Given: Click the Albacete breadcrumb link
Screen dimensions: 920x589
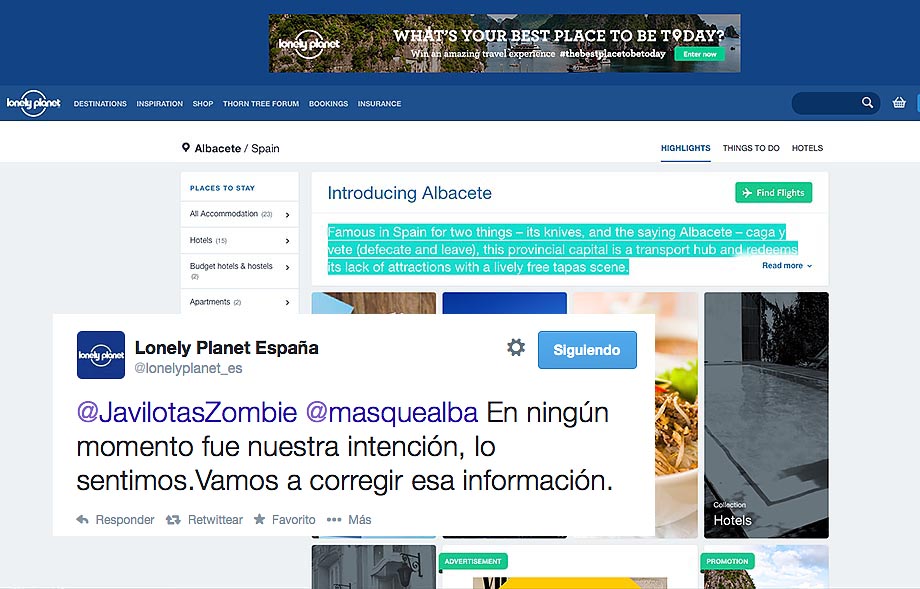Looking at the screenshot, I should coord(218,148).
